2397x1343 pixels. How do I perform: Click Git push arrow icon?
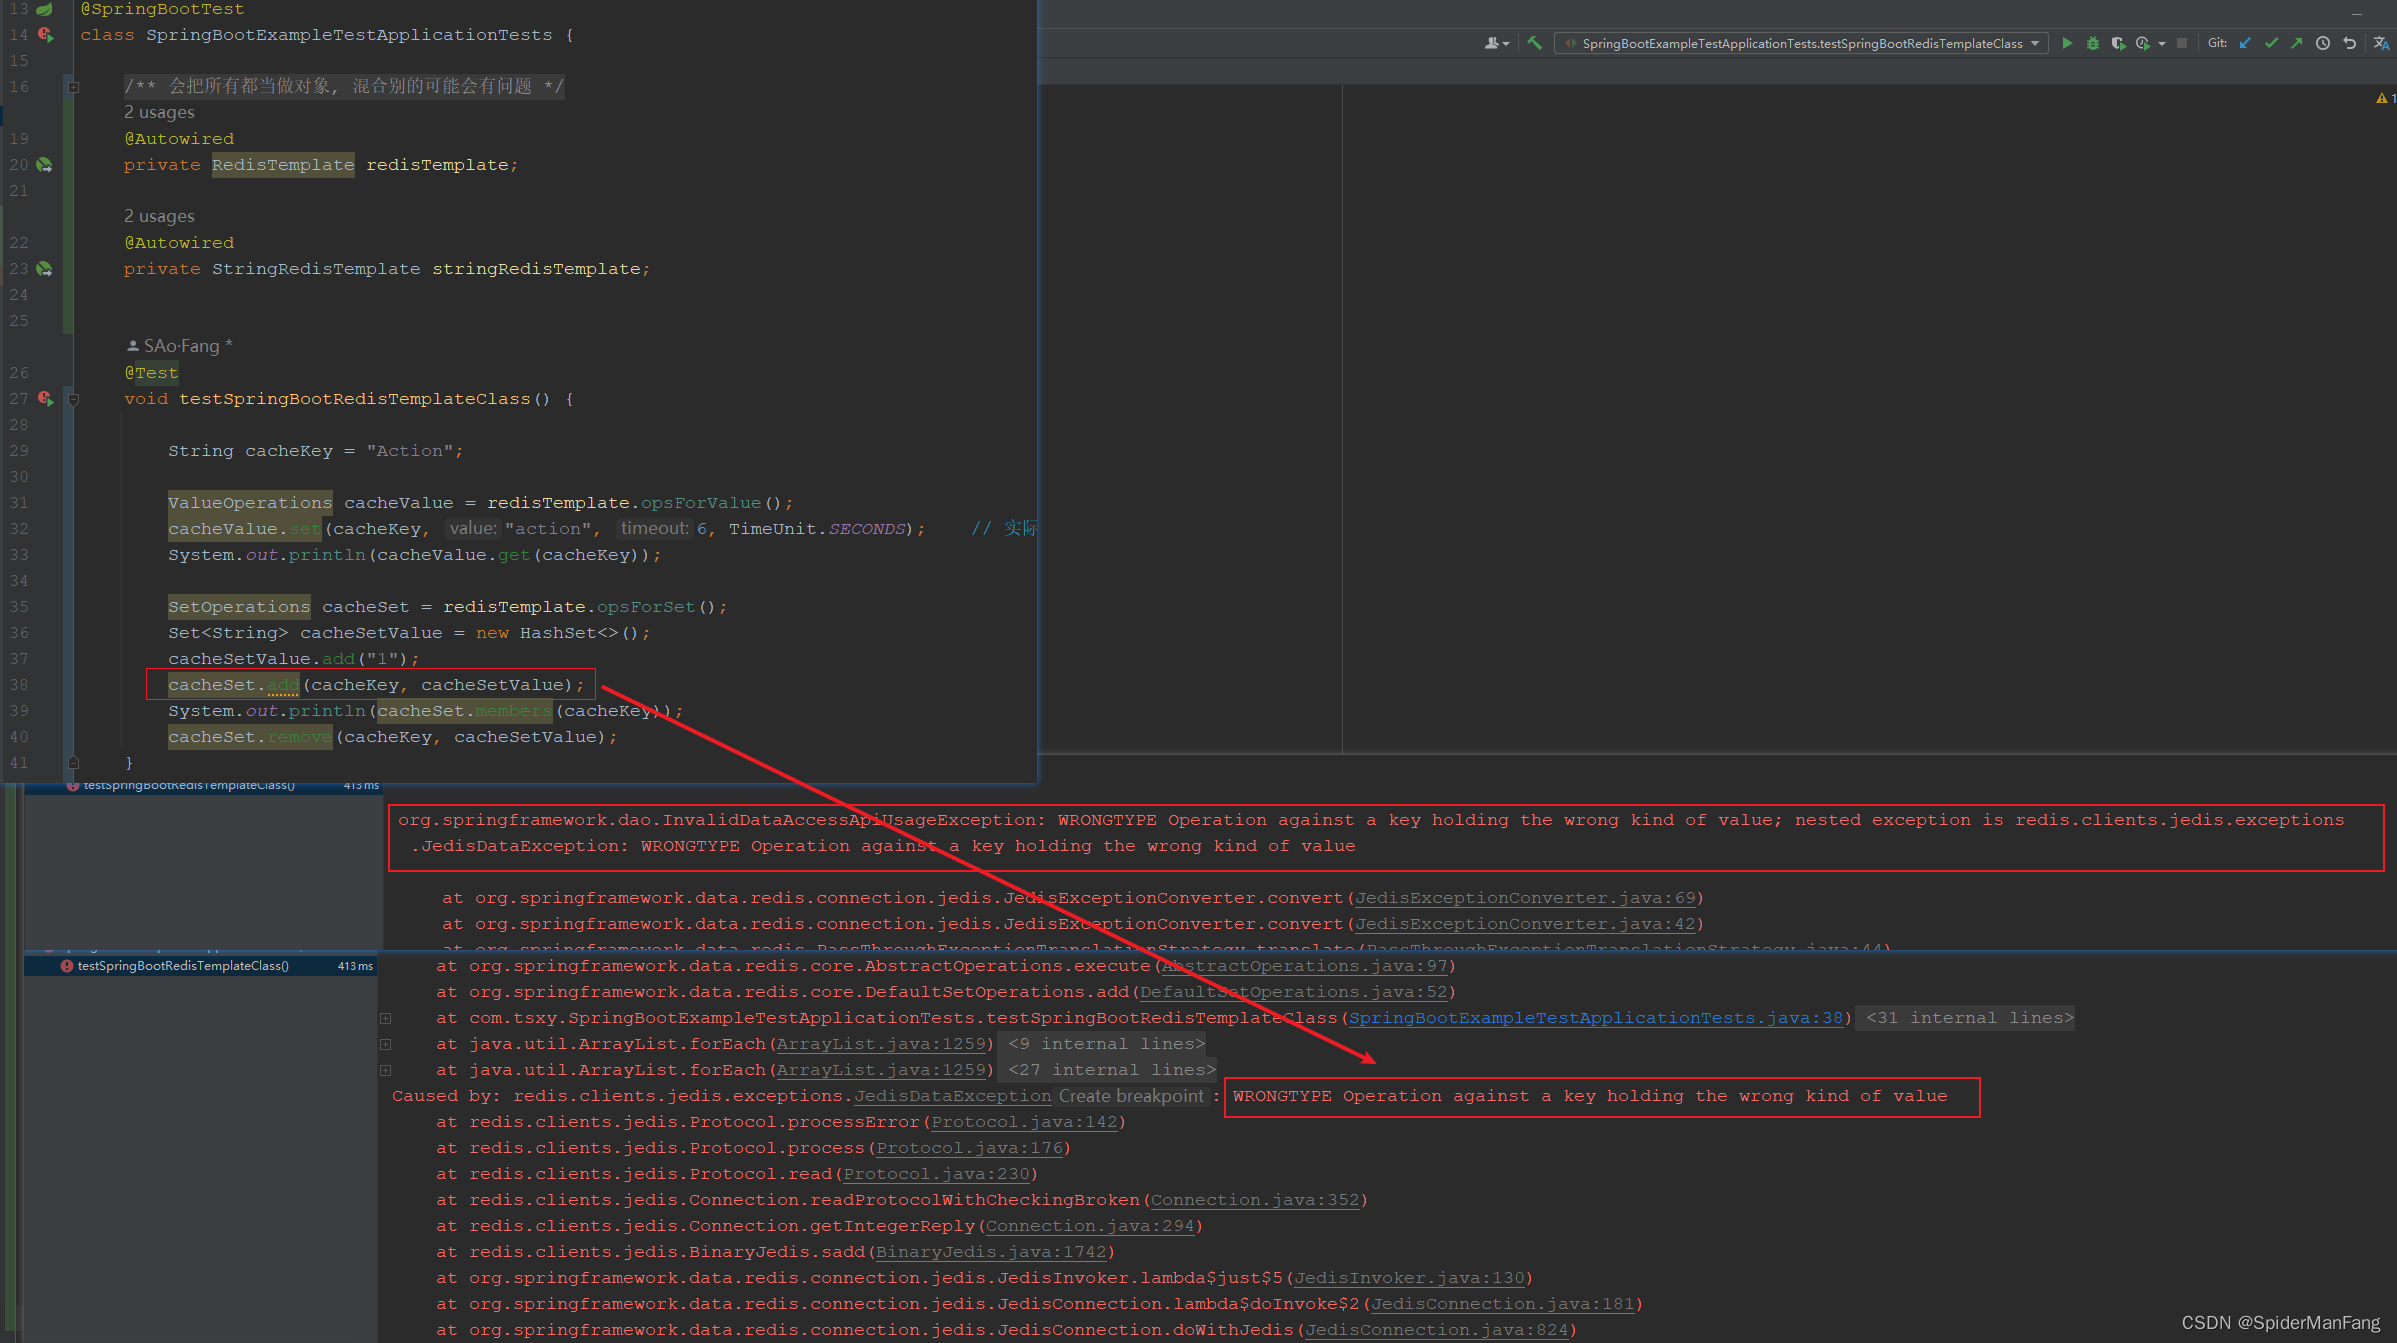2296,43
